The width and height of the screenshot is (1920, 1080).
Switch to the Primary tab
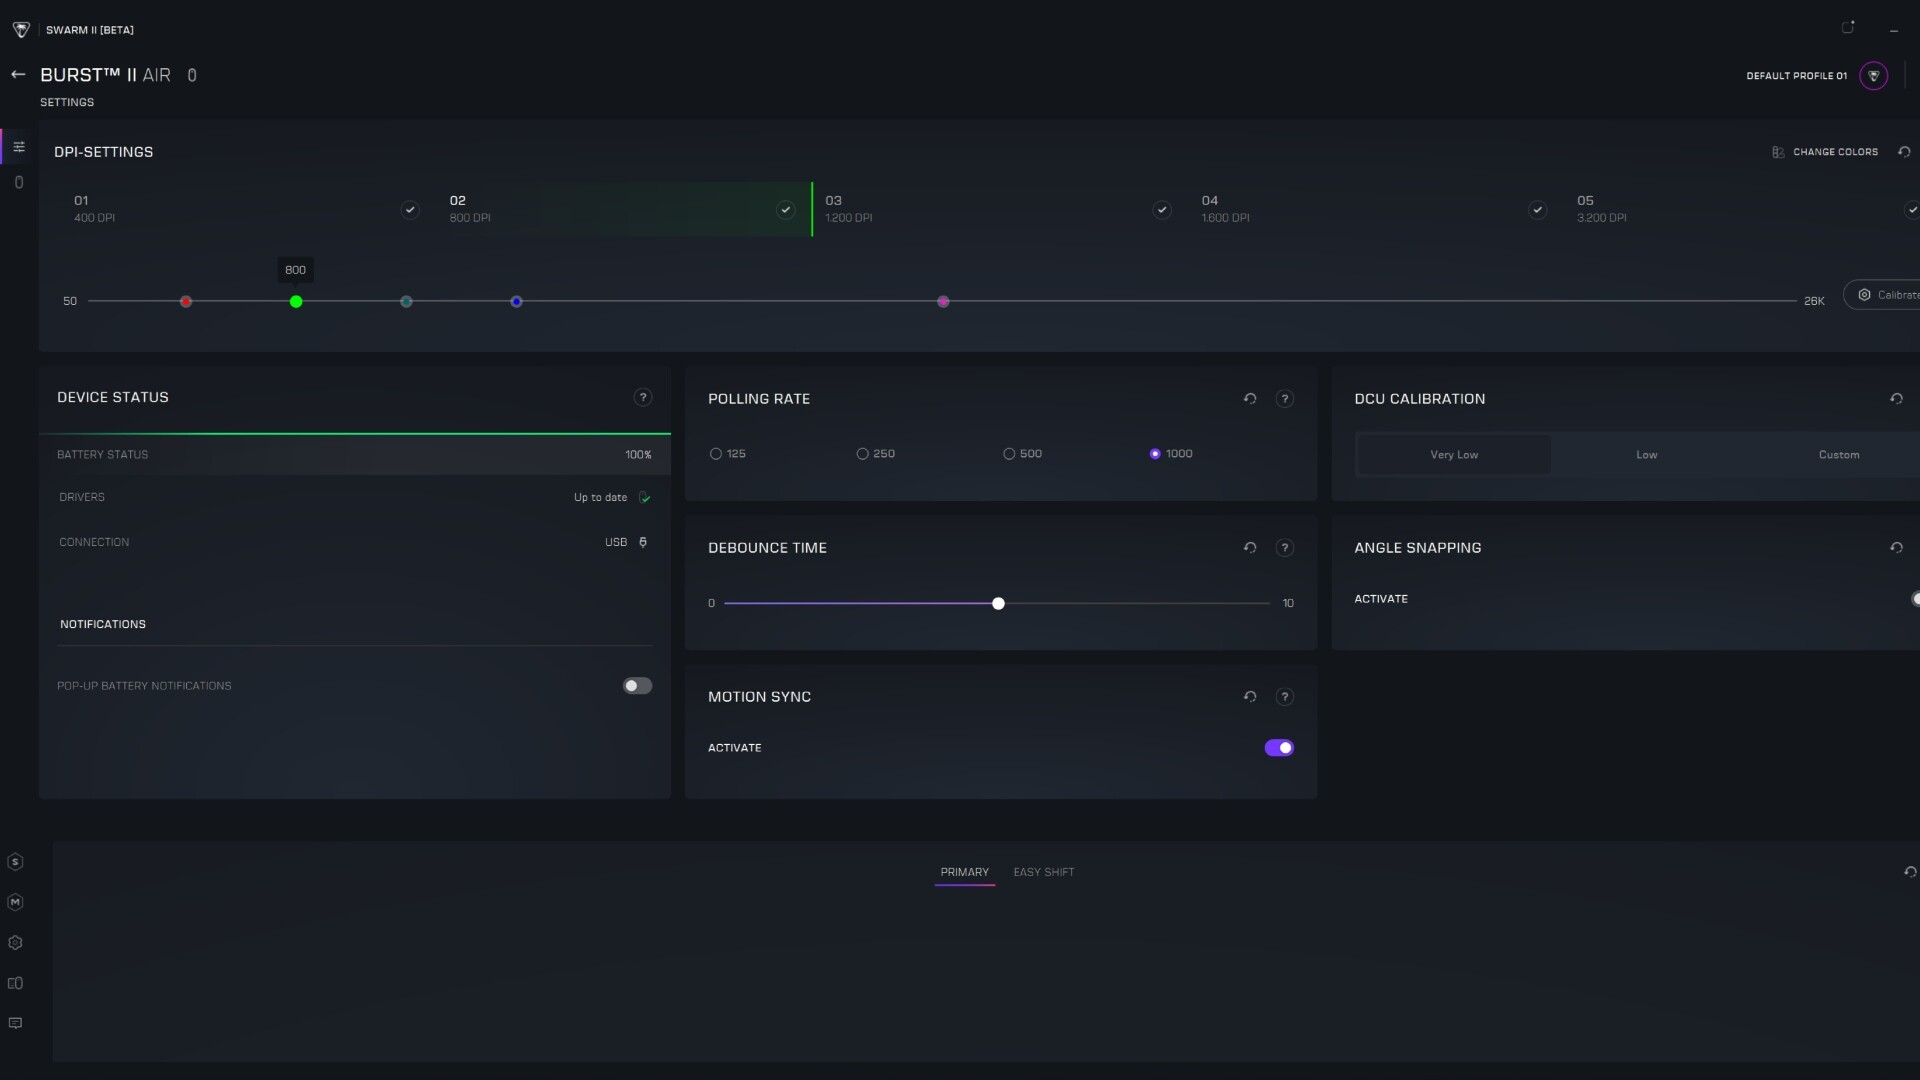964,872
